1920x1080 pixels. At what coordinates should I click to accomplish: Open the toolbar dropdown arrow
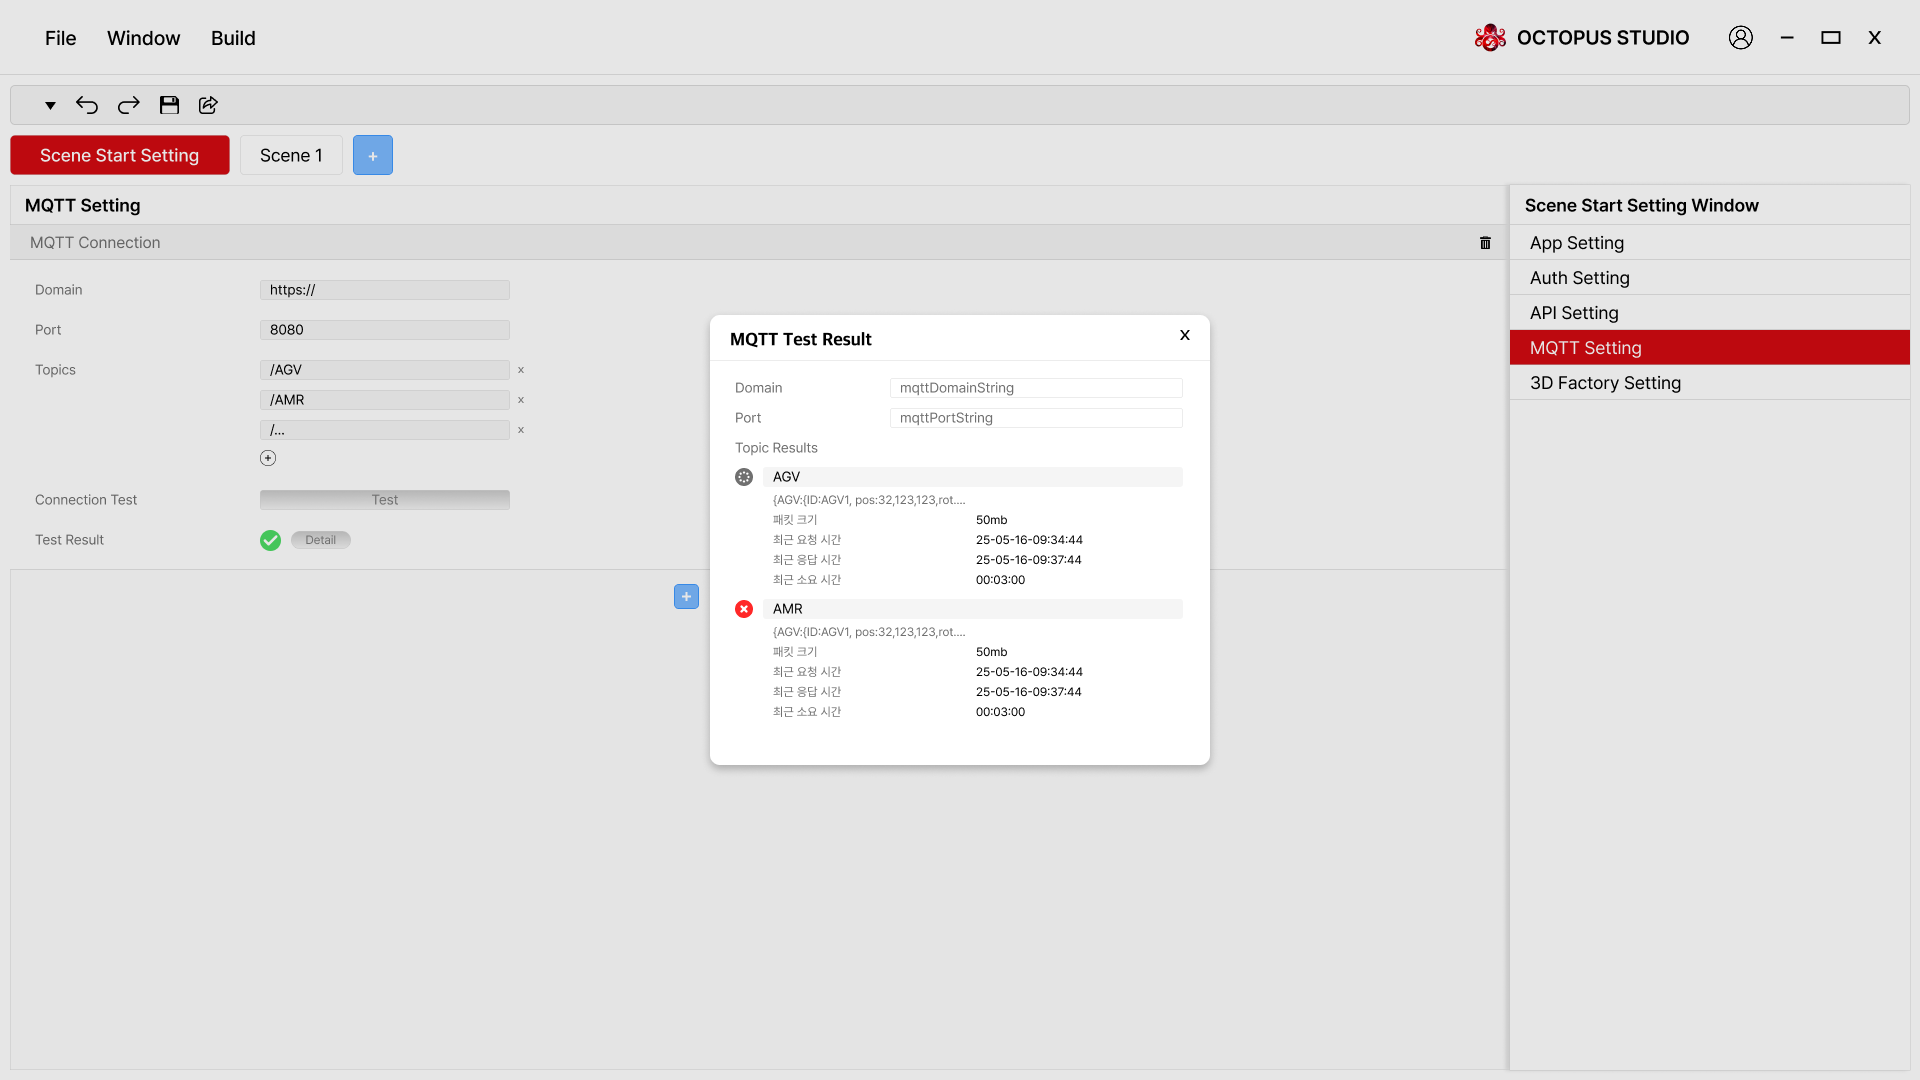coord(50,105)
